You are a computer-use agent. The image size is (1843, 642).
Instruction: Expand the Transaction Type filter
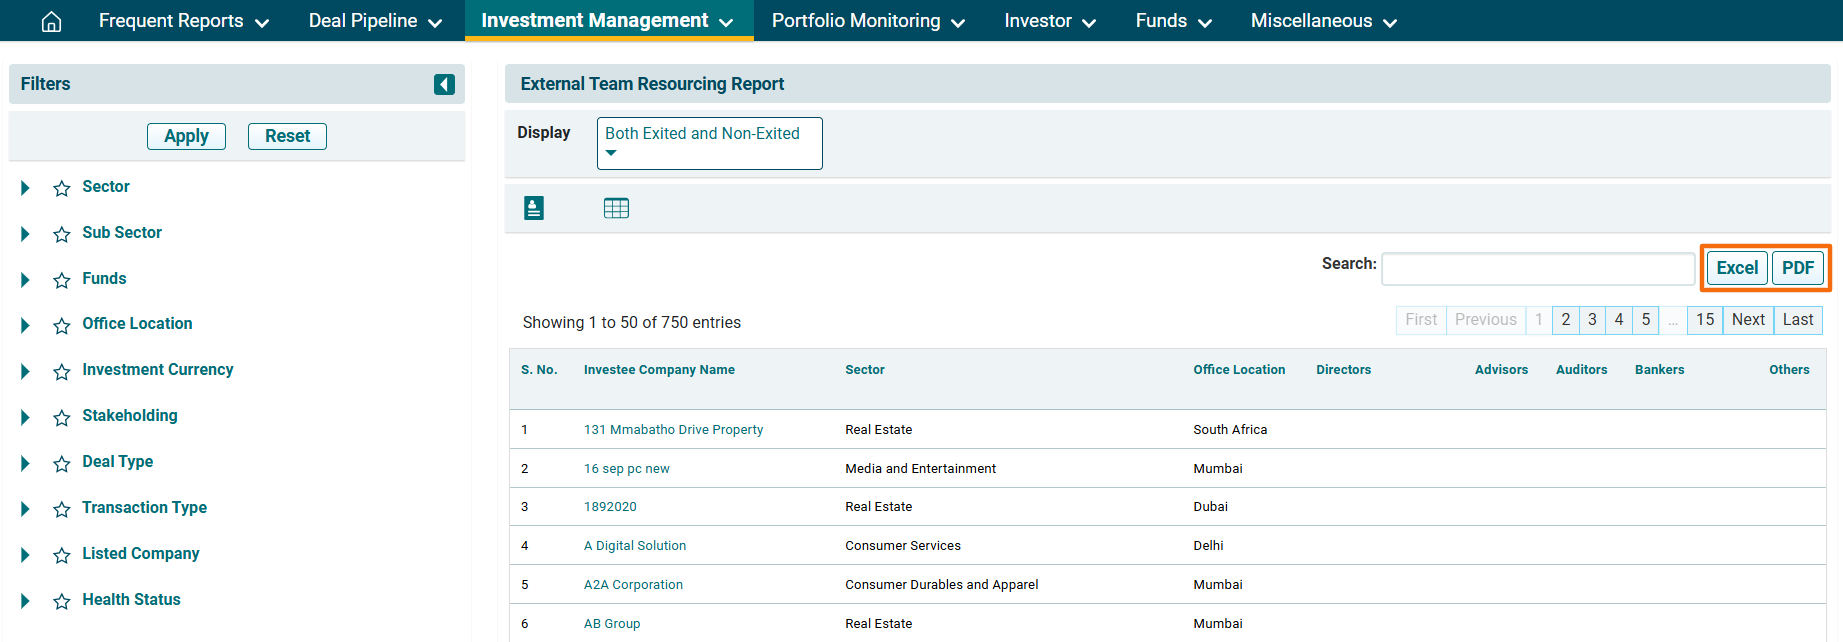[x=26, y=509]
